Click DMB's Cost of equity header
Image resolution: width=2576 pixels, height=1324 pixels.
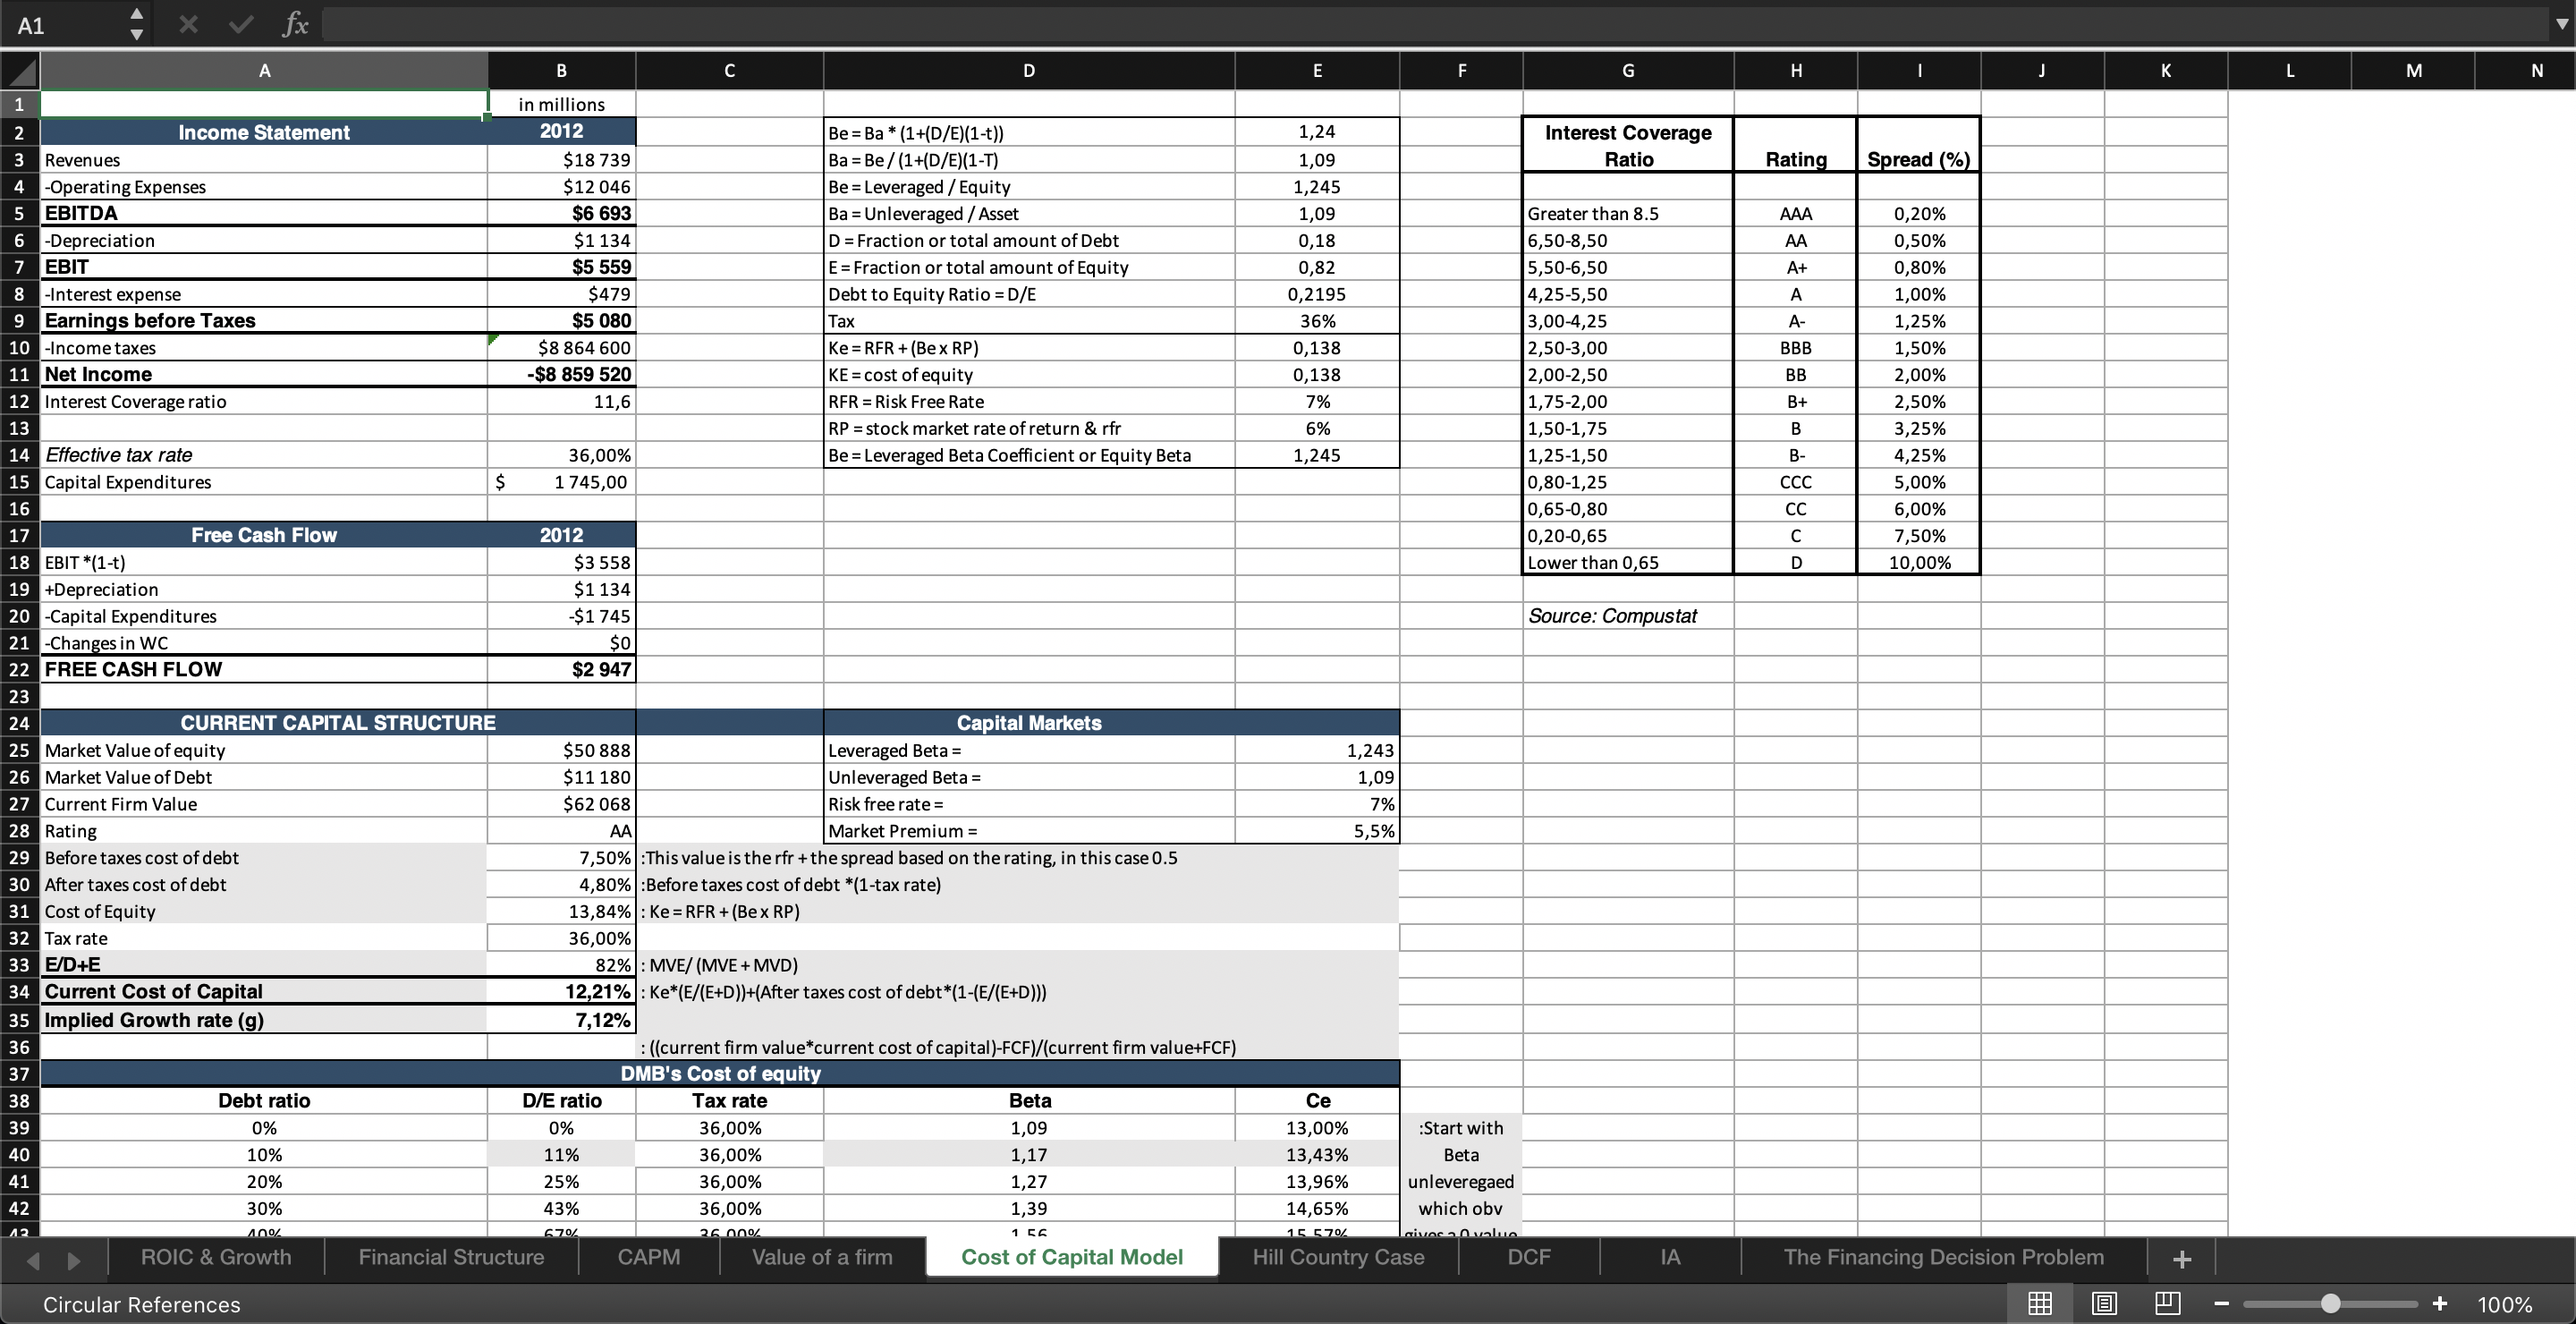click(x=720, y=1073)
